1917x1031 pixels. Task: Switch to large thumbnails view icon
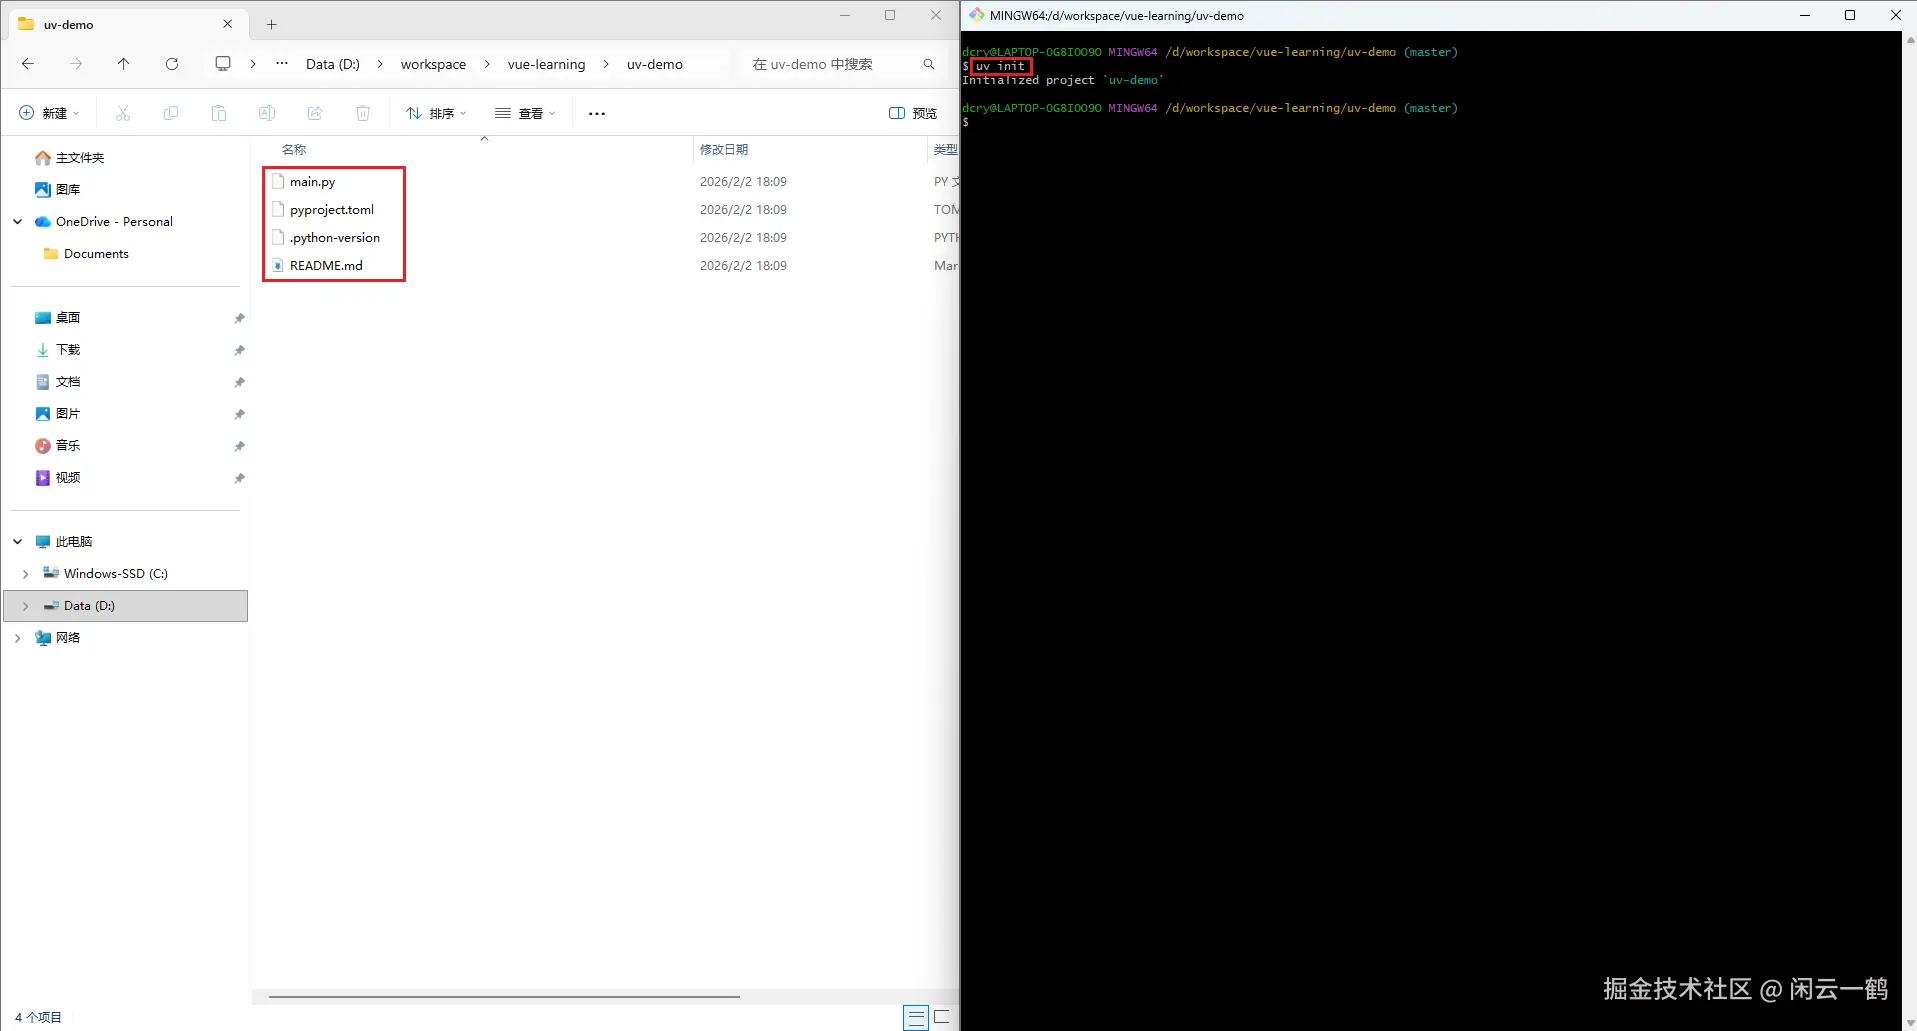click(x=942, y=1018)
